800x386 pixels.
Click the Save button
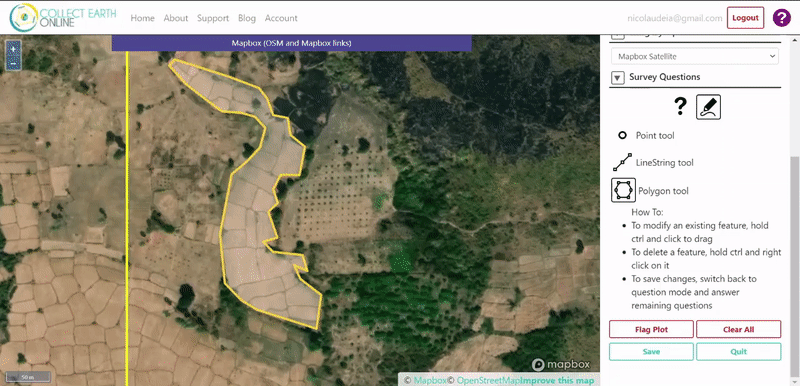click(x=651, y=352)
